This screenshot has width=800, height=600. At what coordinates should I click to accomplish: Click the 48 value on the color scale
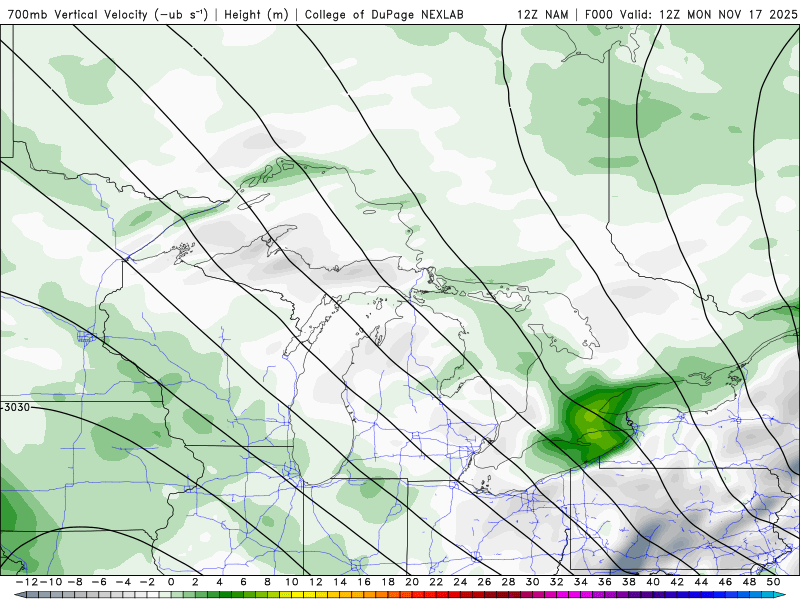(x=749, y=582)
